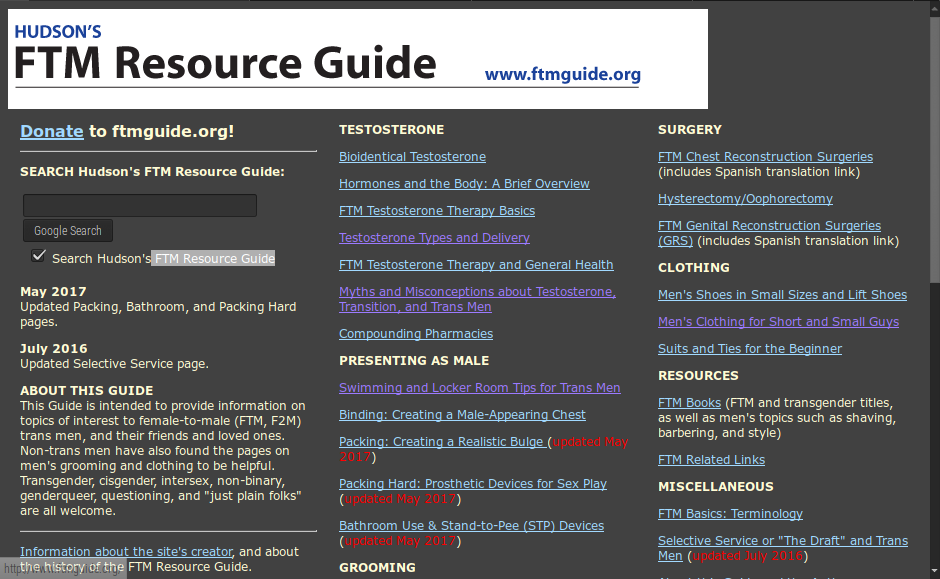
Task: Open FTM Basics: Terminology link
Action: click(730, 513)
